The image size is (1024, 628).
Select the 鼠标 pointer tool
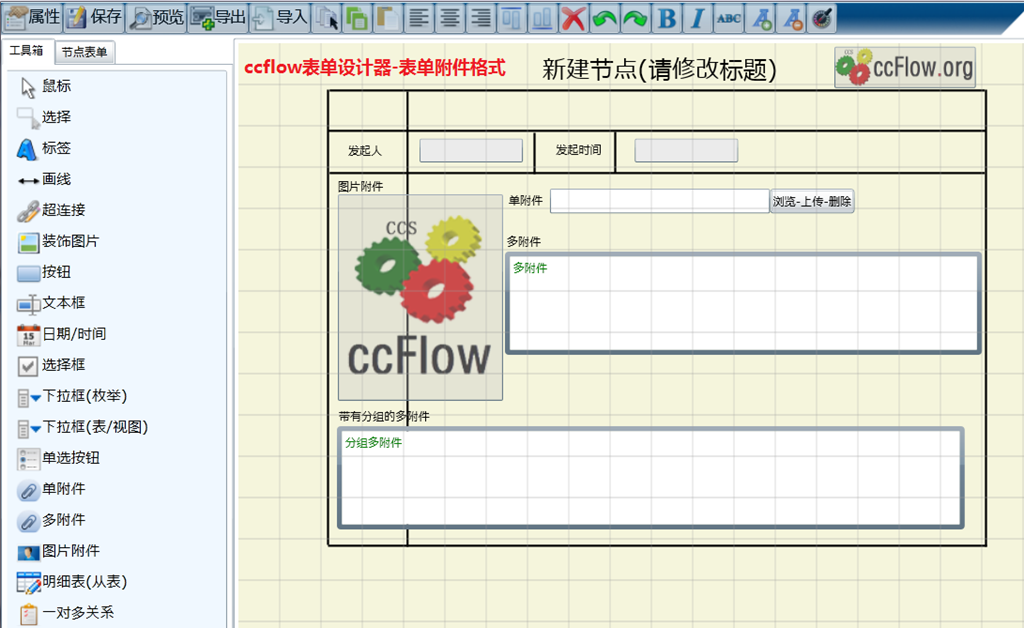46,86
